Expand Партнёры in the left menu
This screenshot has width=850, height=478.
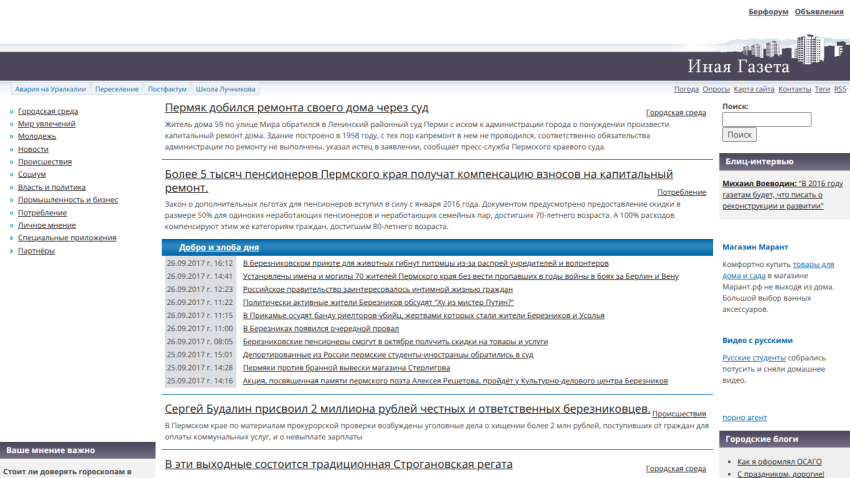coord(36,250)
